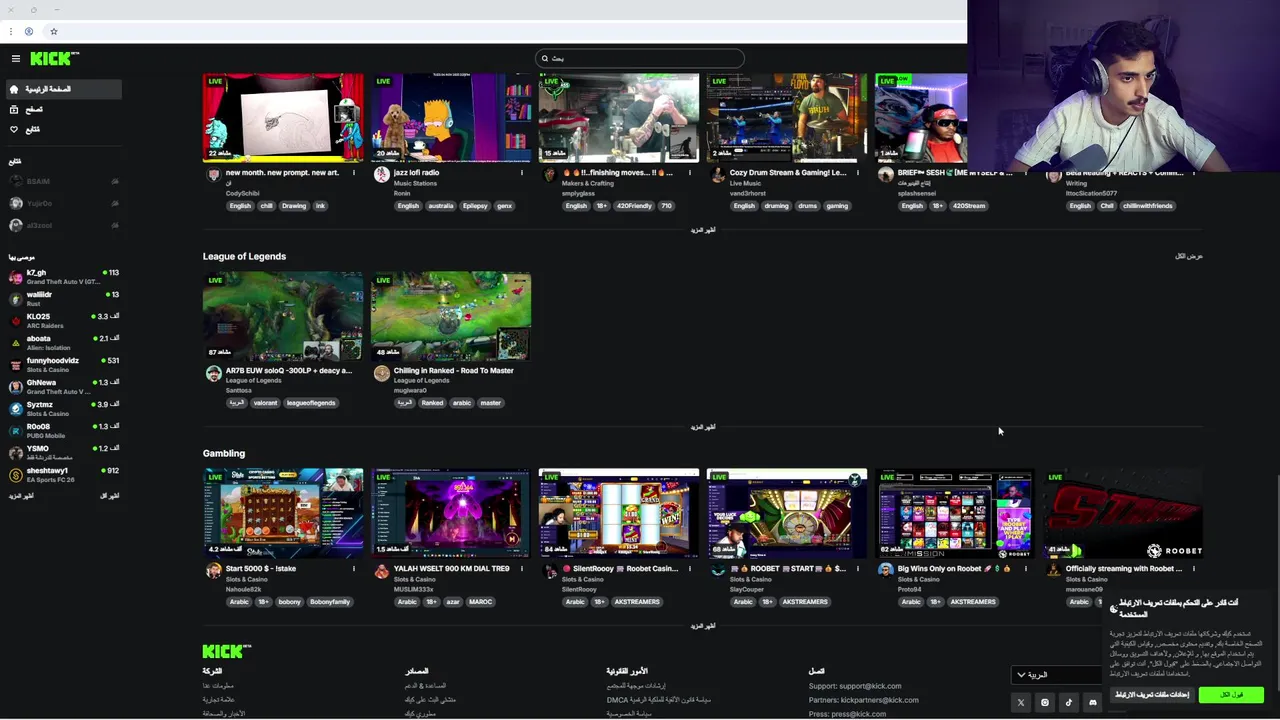Open League of Legends category heading

[x=244, y=256]
